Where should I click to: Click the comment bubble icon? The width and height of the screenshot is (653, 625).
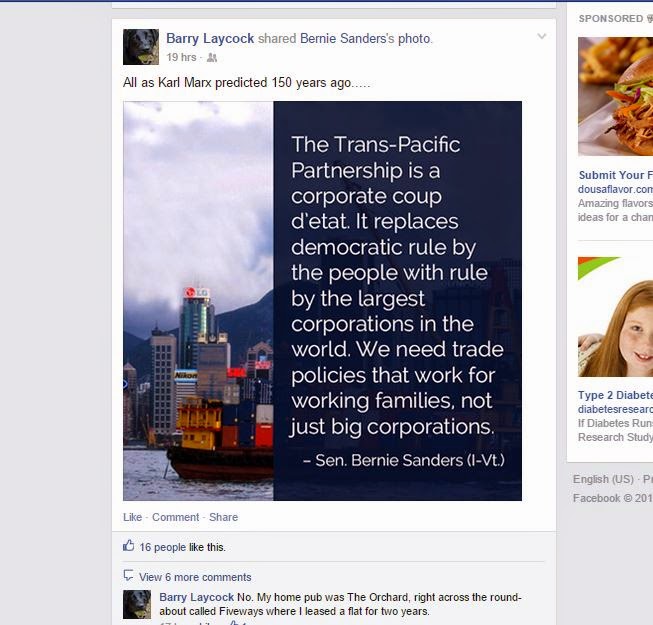pos(128,575)
